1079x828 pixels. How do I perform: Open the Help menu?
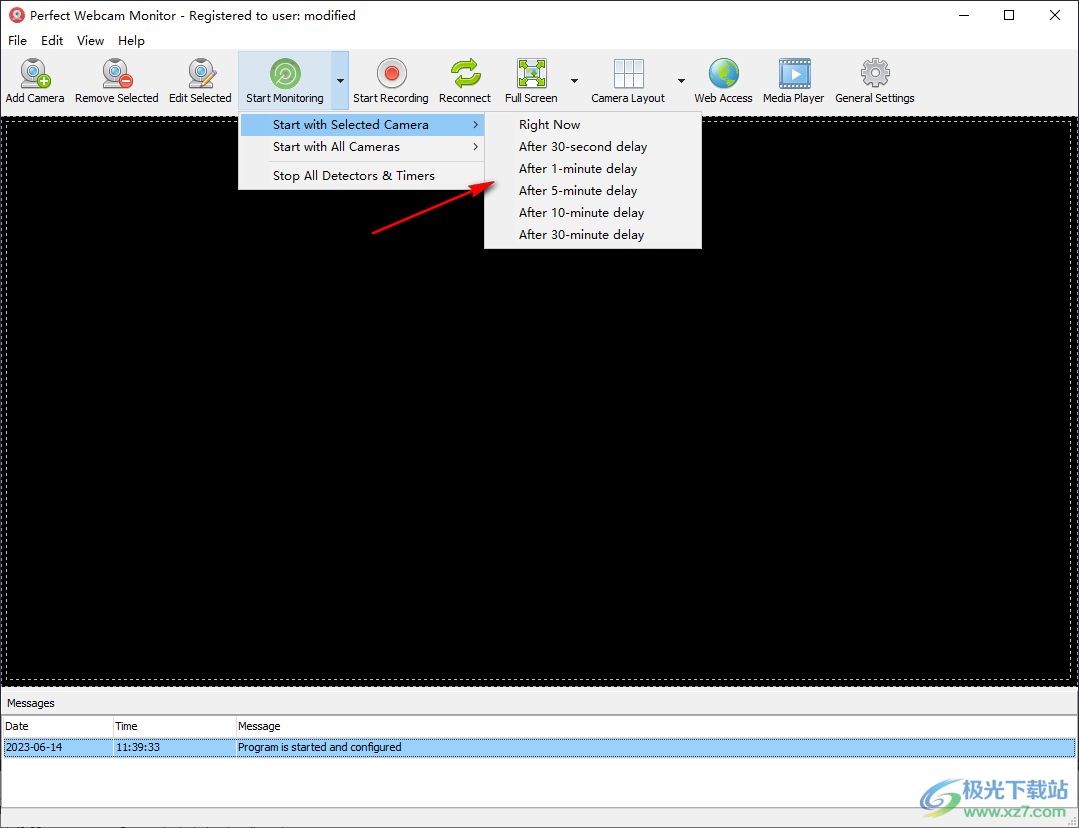pos(131,41)
